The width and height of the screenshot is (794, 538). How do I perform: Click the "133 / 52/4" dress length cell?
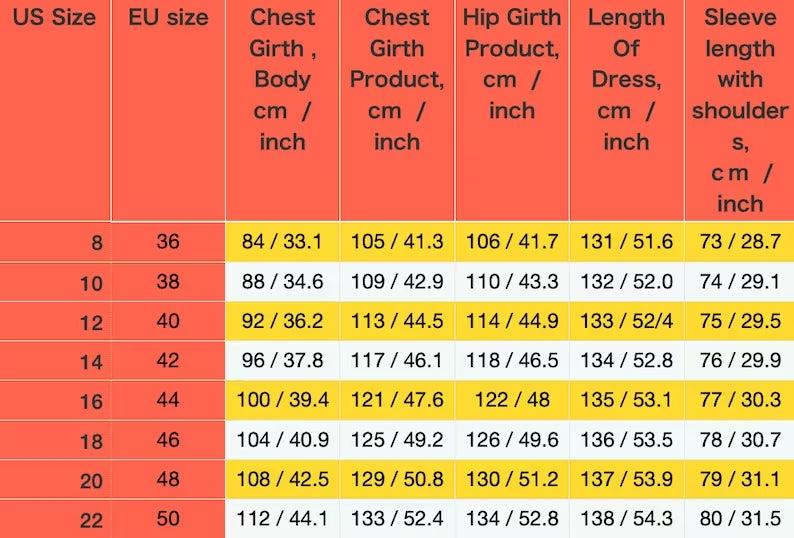626,321
